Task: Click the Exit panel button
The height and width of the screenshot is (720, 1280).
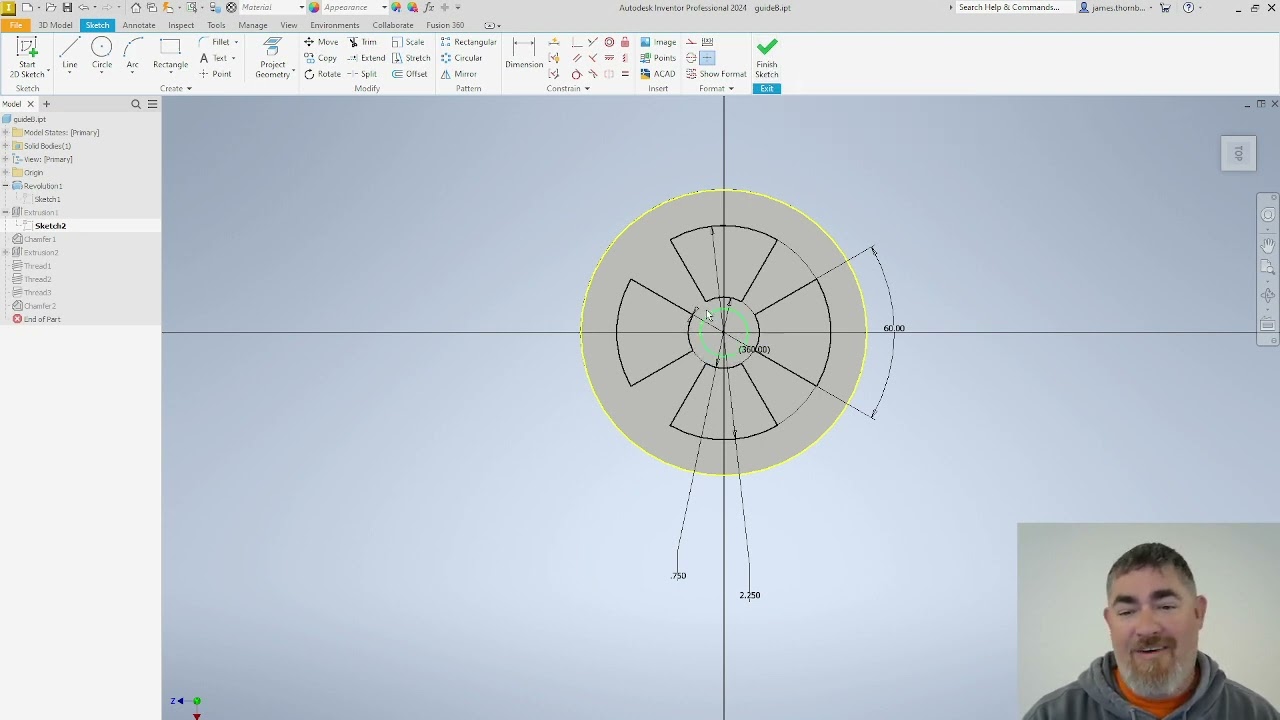Action: [x=767, y=89]
